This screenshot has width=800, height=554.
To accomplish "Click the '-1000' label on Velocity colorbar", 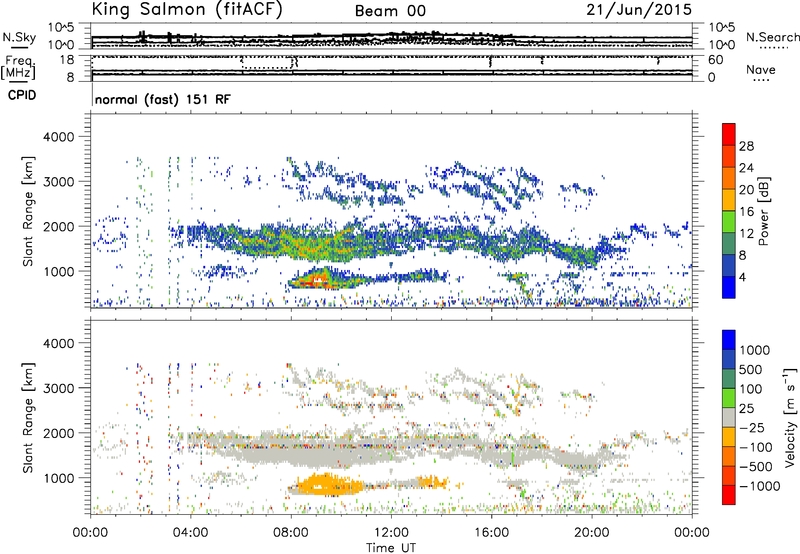I will tap(760, 486).
